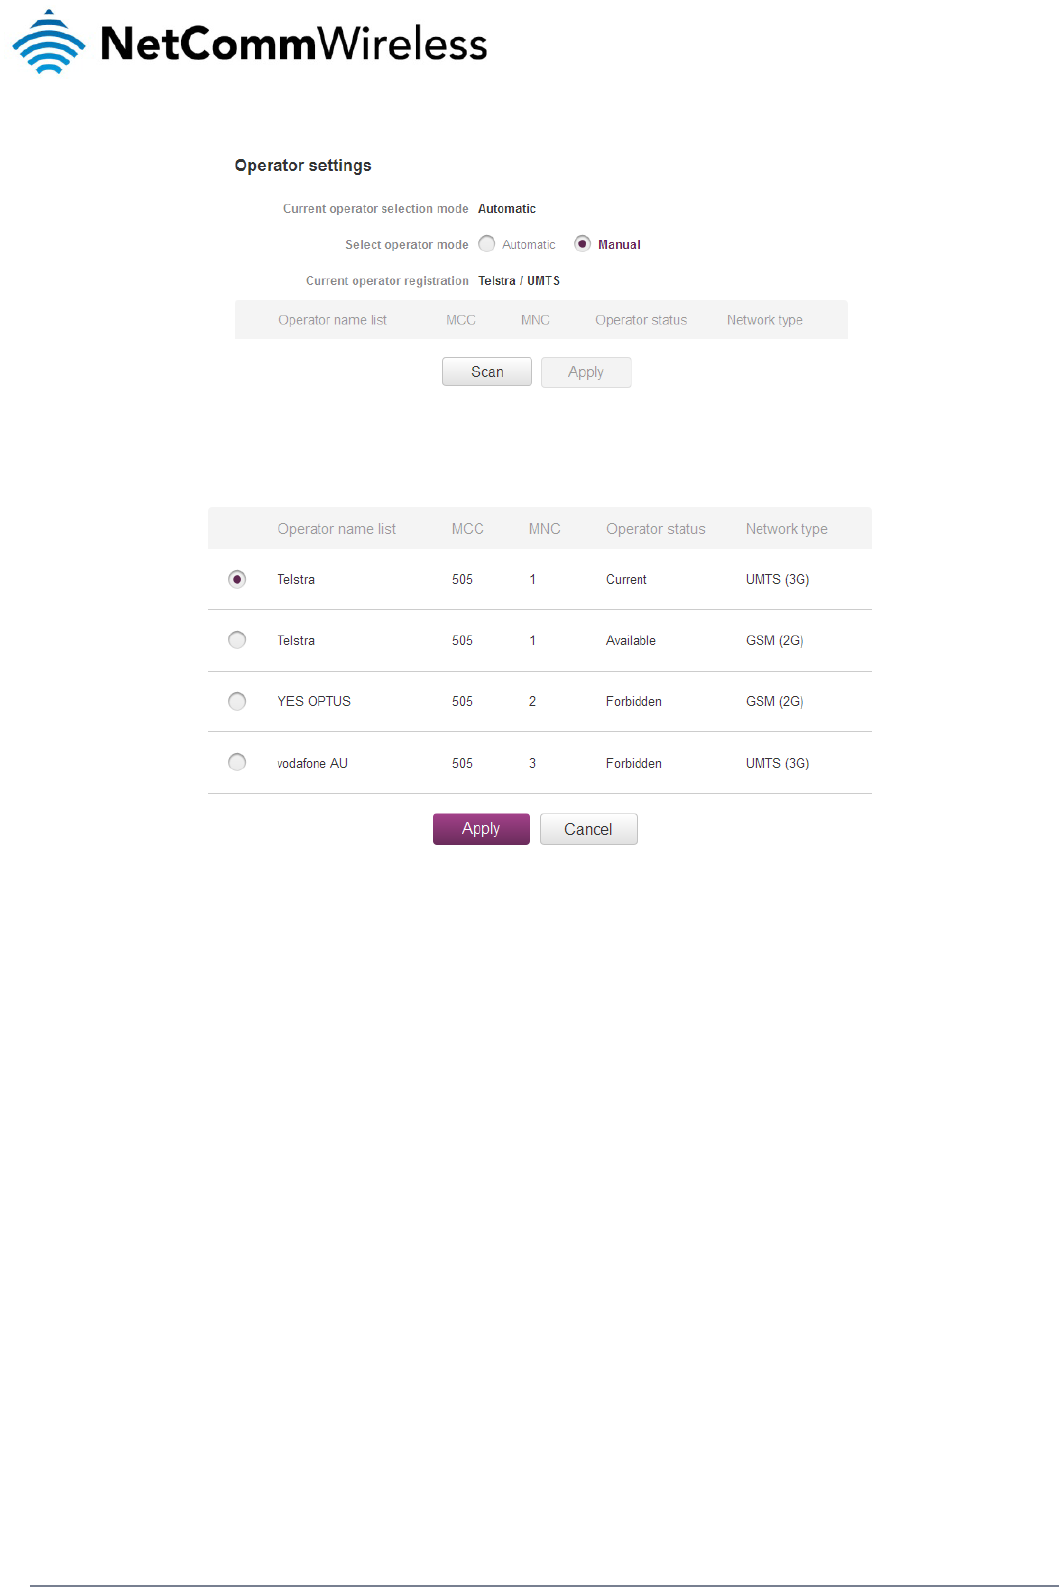Click the NetCommWireless brand text
The image size is (1059, 1587).
click(294, 44)
